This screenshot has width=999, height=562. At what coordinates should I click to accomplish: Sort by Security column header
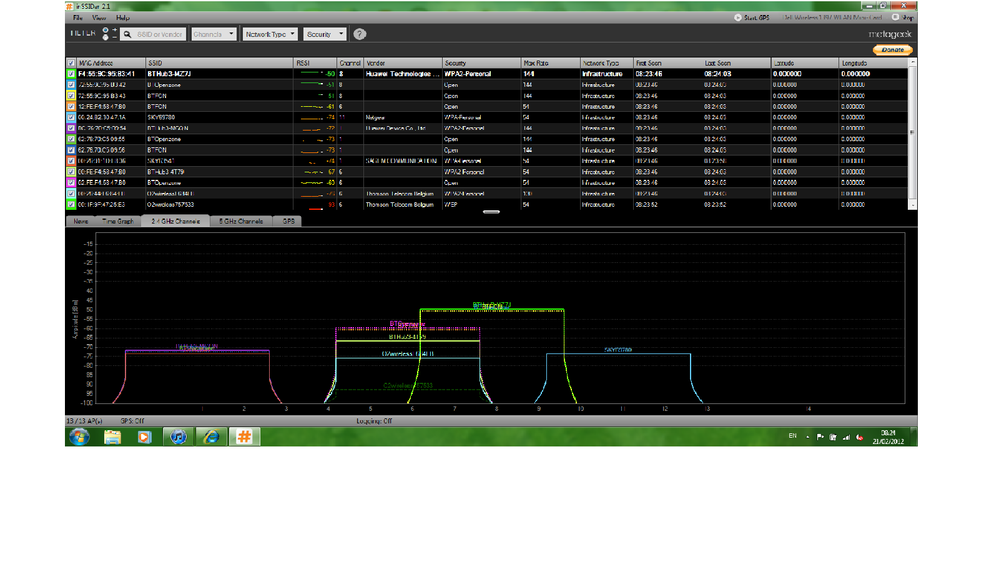481,63
